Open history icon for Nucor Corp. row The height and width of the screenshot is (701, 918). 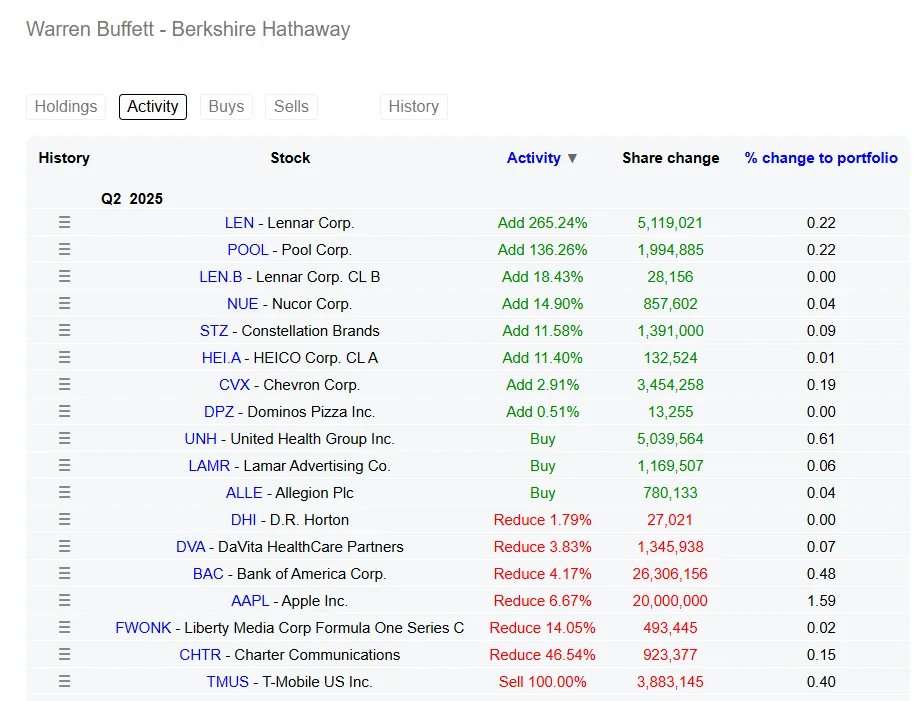click(64, 303)
